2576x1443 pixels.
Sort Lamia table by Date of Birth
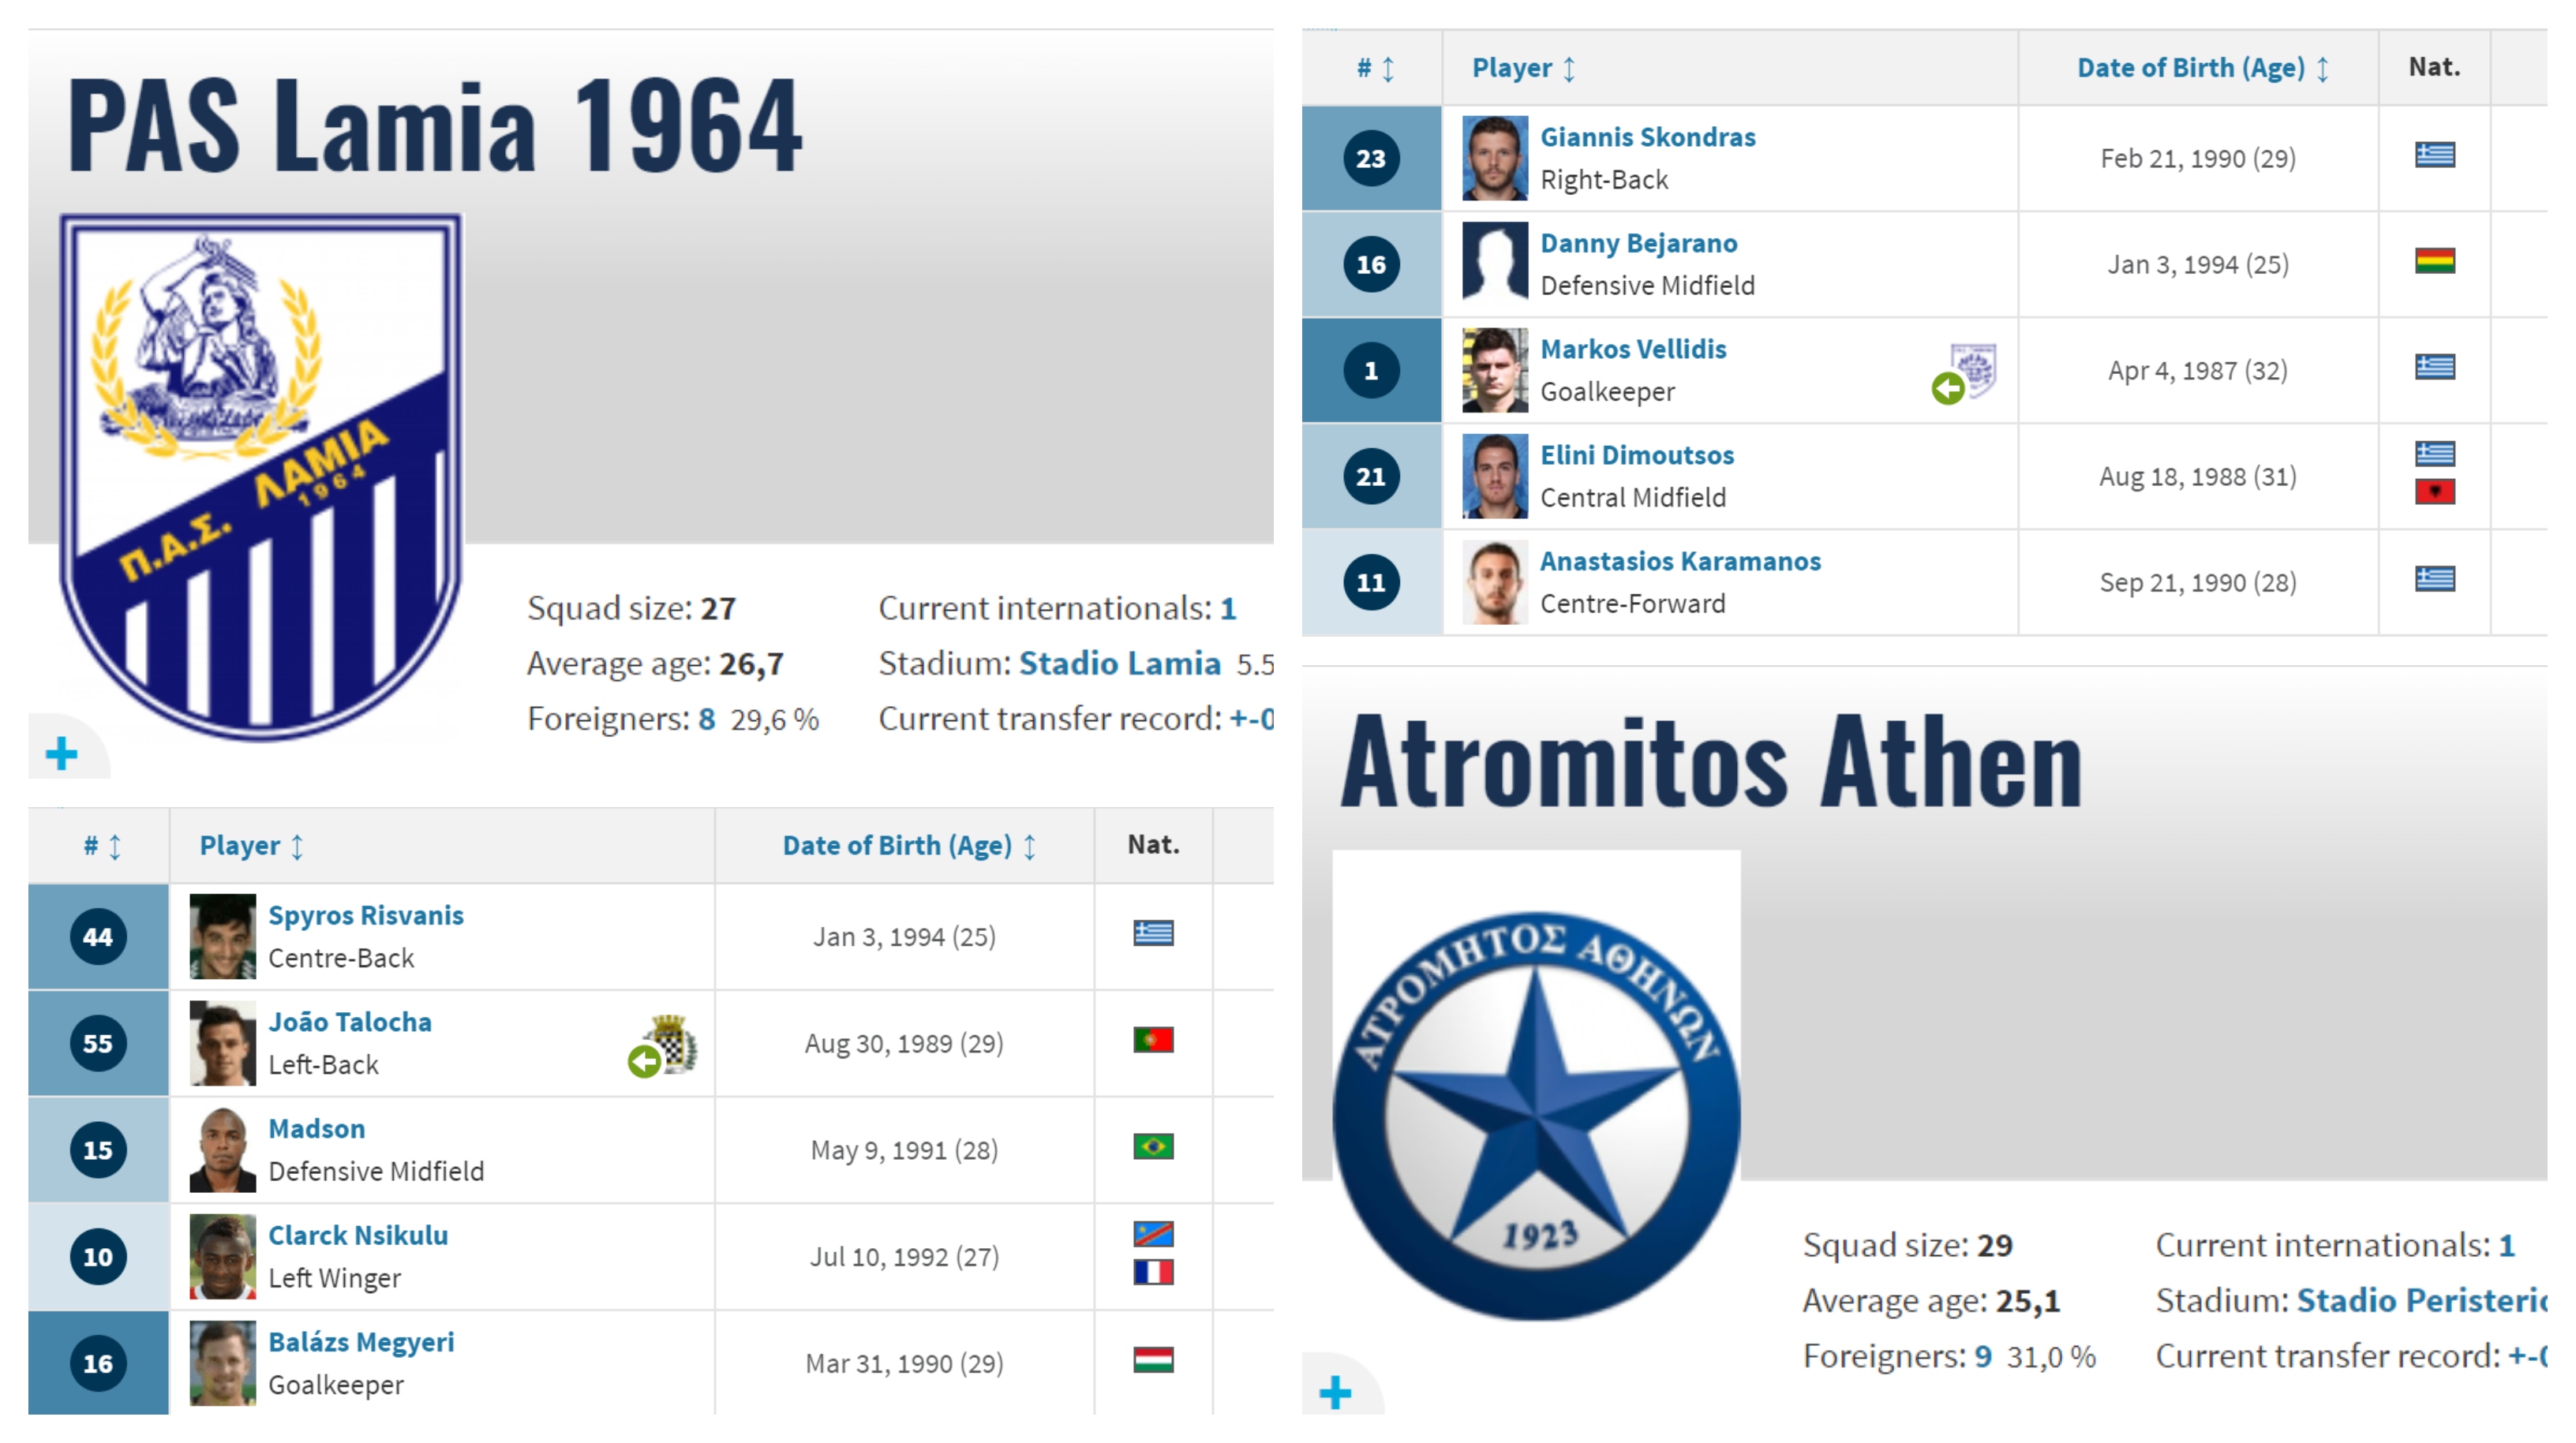coord(909,846)
